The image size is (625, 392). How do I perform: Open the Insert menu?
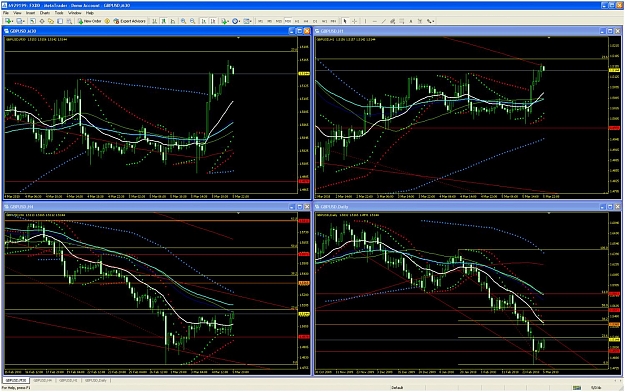coord(31,13)
